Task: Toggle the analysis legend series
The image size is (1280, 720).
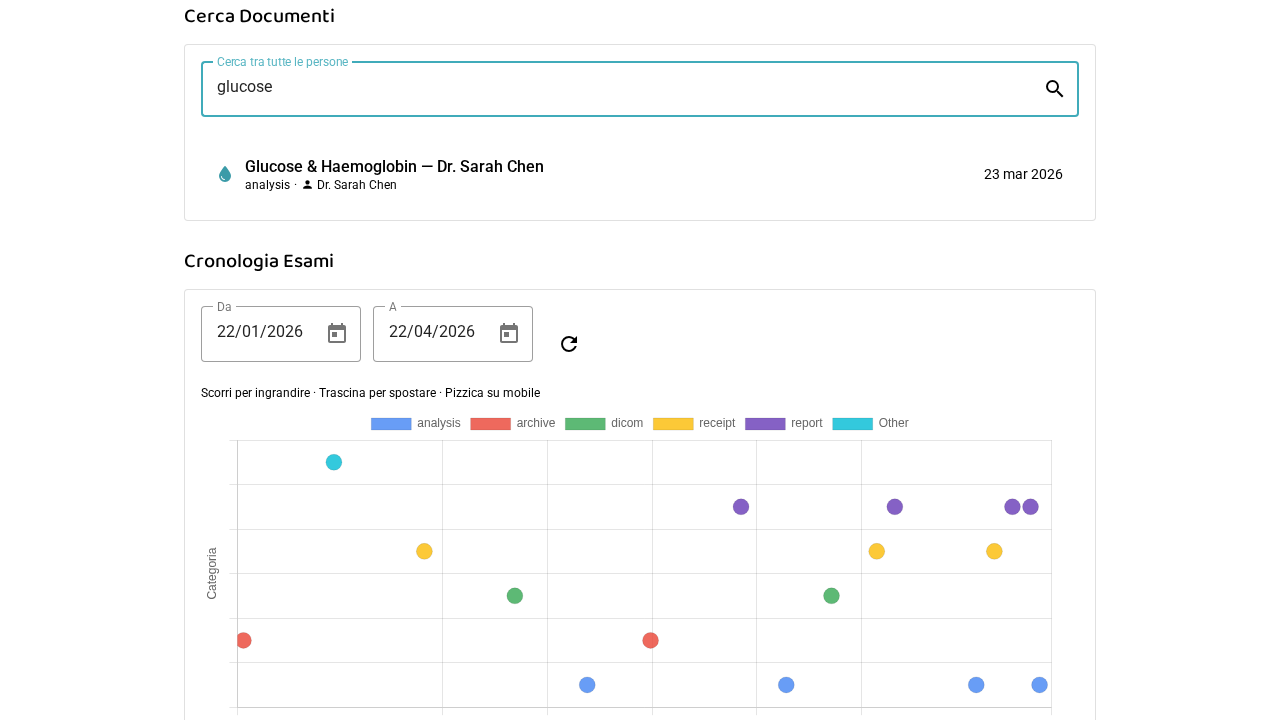Action: click(415, 424)
